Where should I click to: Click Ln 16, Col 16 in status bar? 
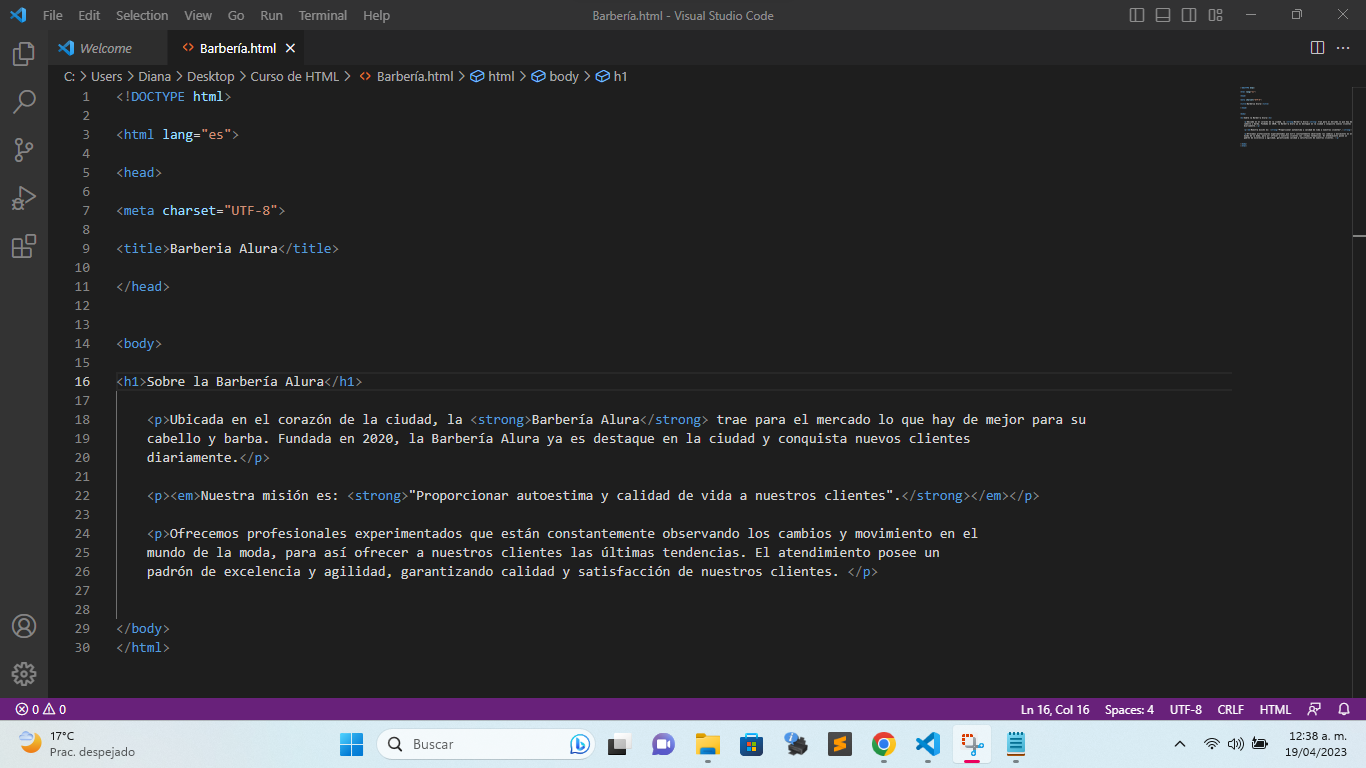(x=1055, y=709)
